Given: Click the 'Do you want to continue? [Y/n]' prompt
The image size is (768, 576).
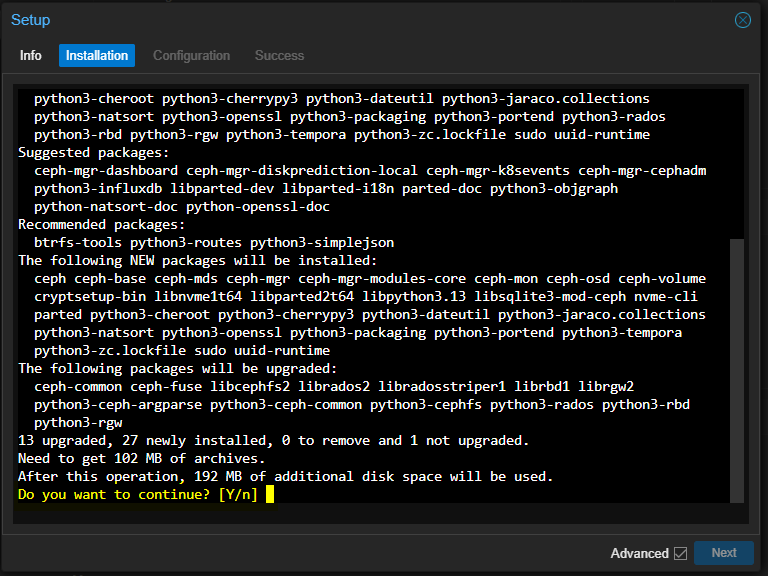Looking at the screenshot, I should tap(138, 494).
